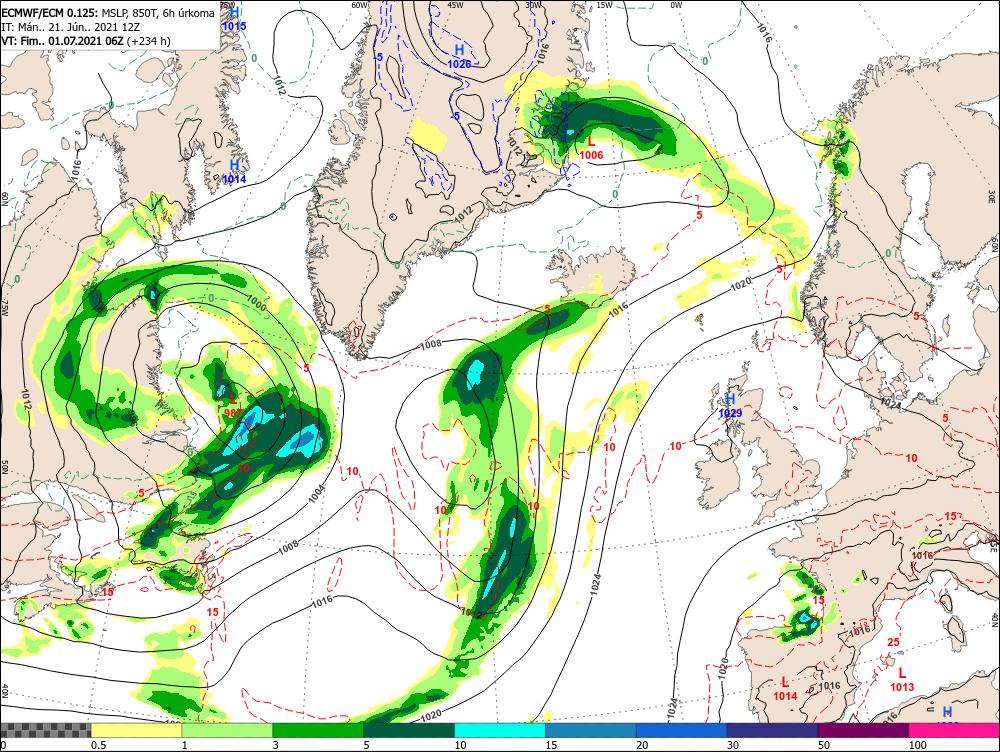Click the legend tick value '30'
This screenshot has width=1000, height=752.
point(733,745)
